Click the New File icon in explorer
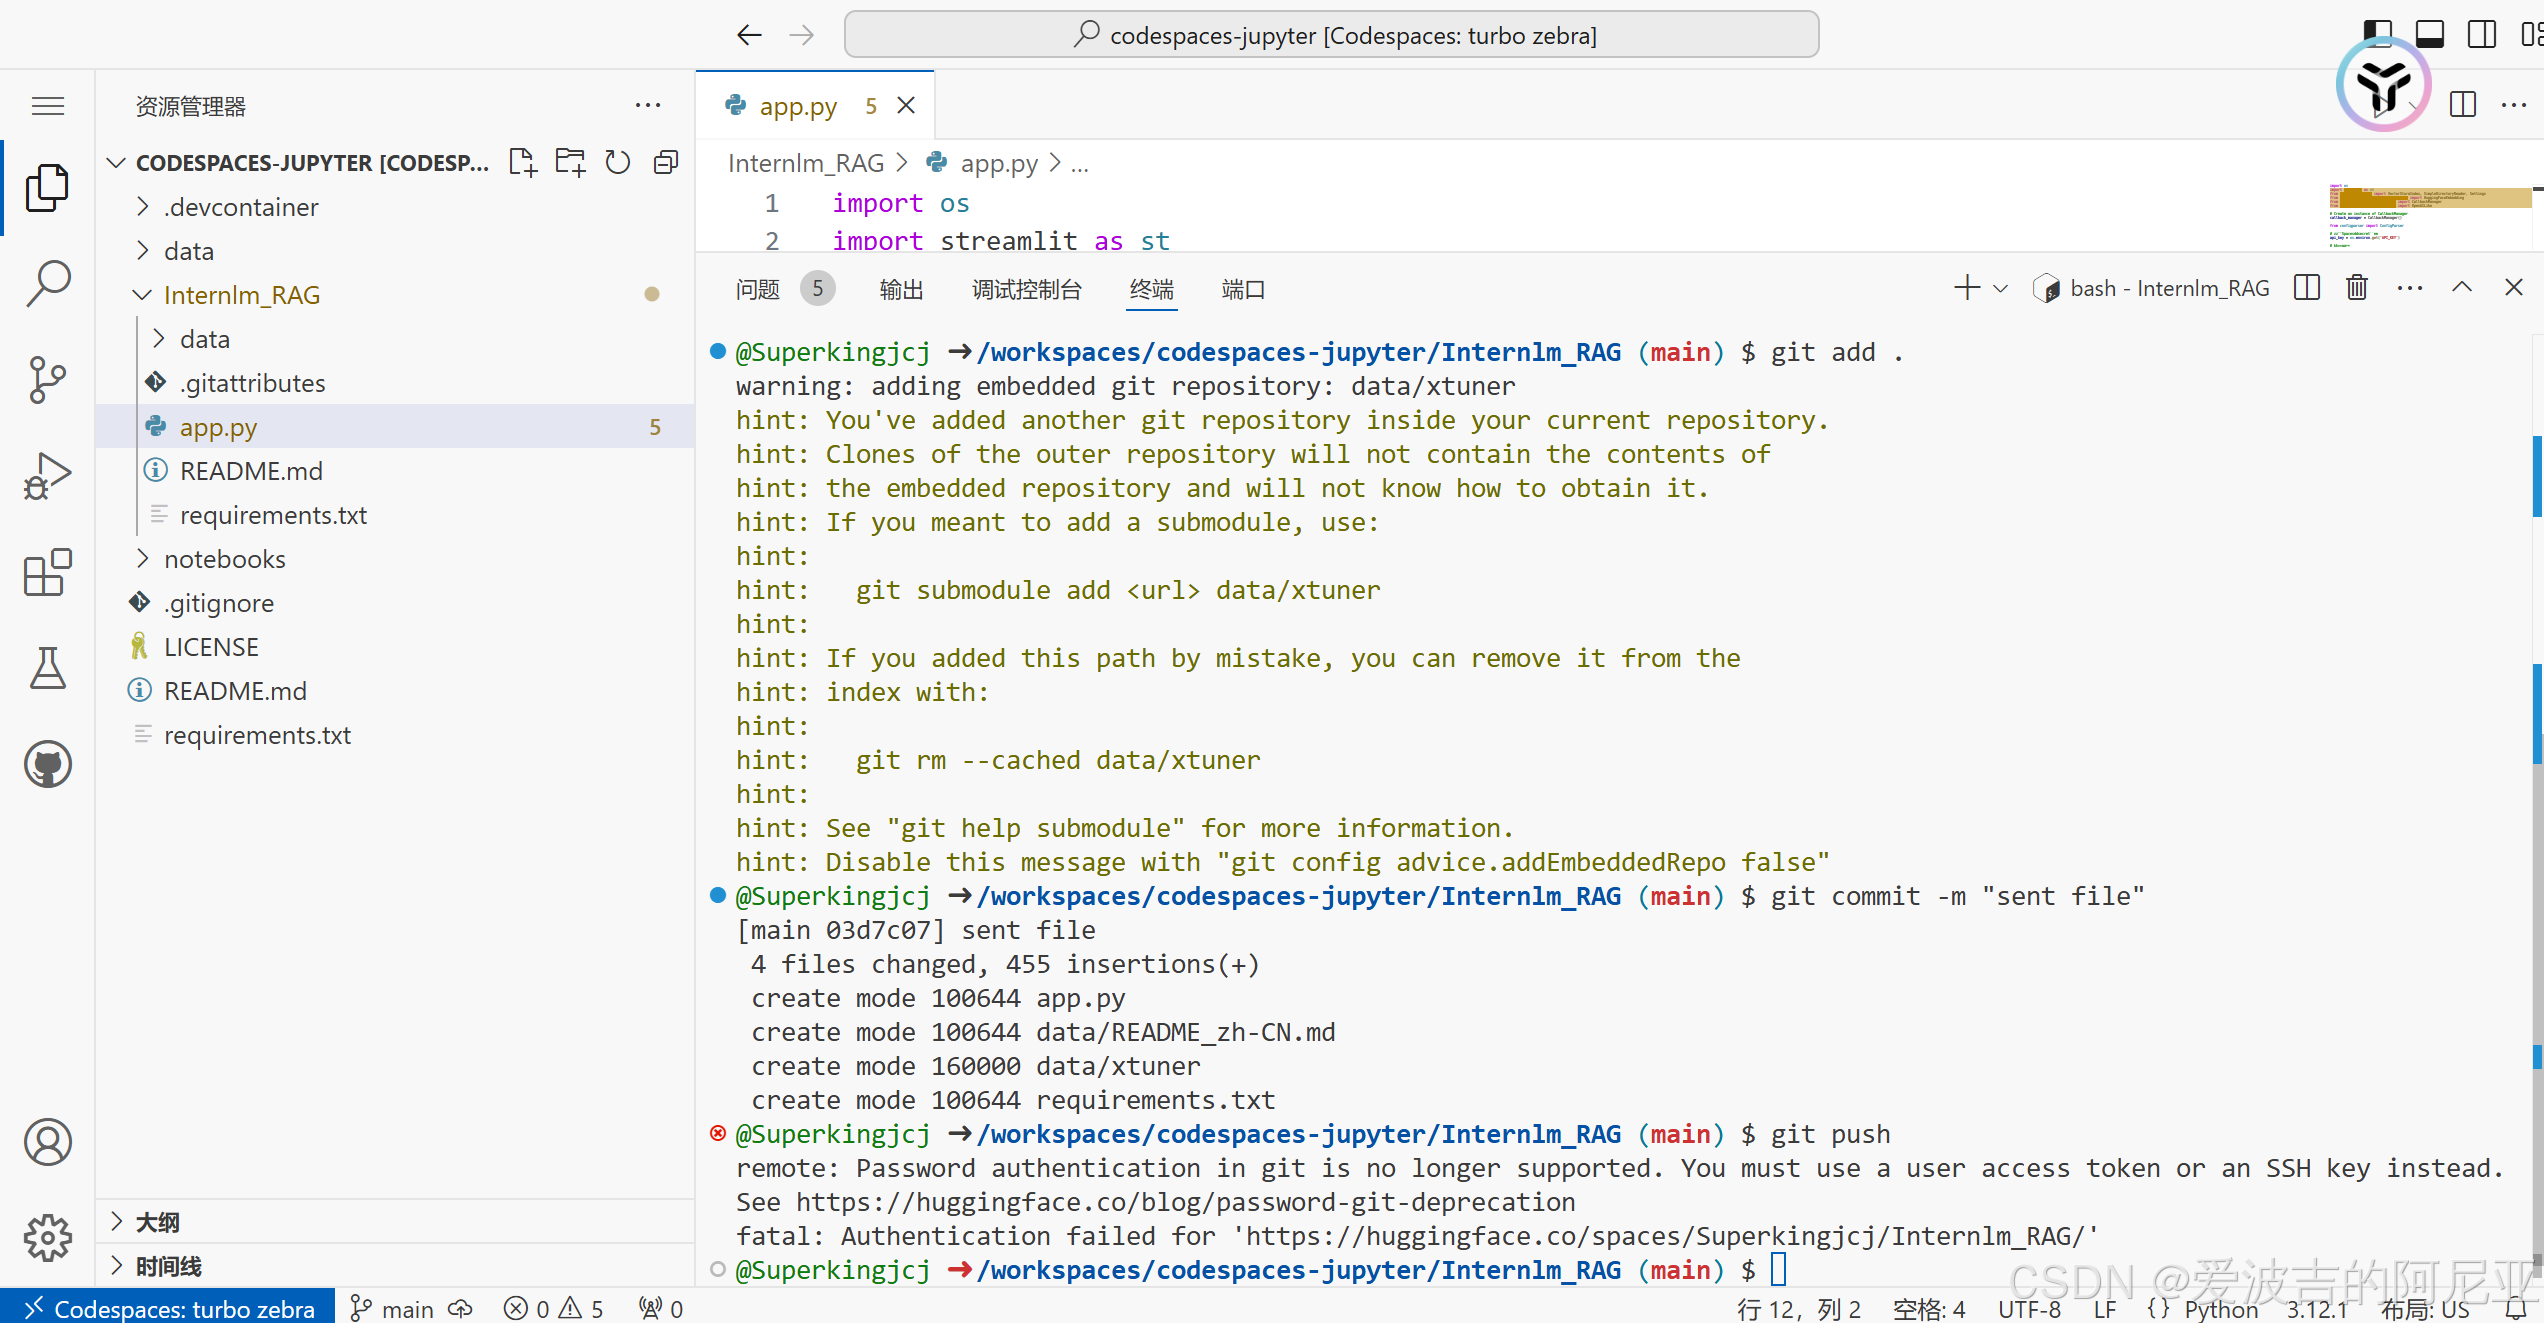2544x1323 pixels. 522,162
